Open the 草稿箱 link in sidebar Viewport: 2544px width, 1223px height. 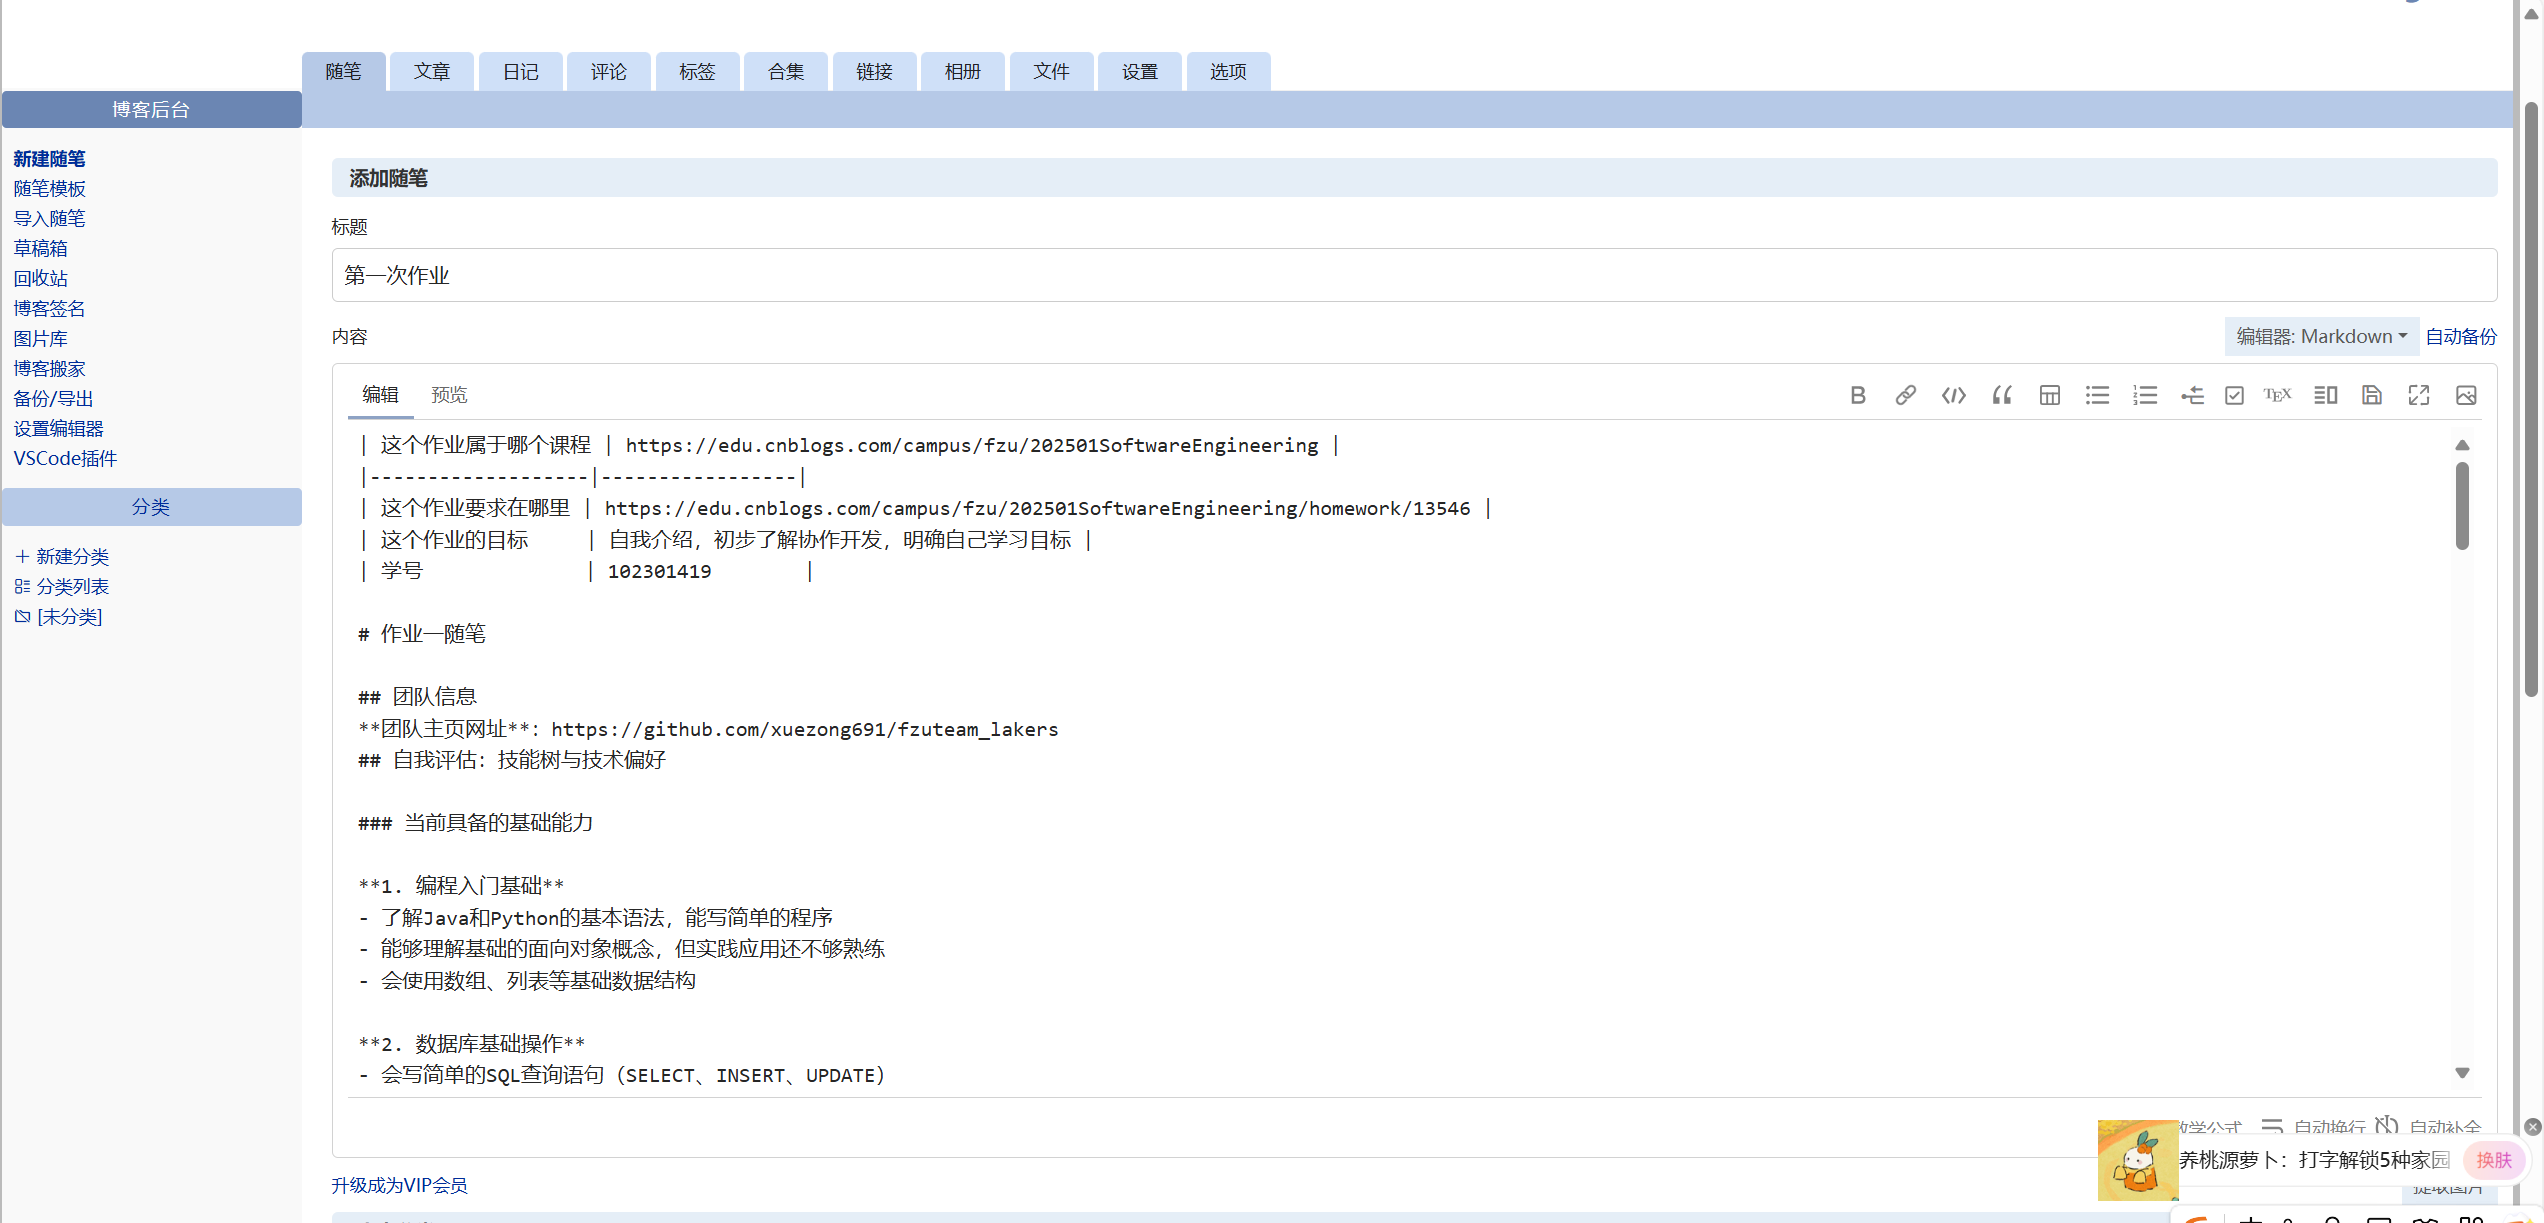[x=41, y=248]
